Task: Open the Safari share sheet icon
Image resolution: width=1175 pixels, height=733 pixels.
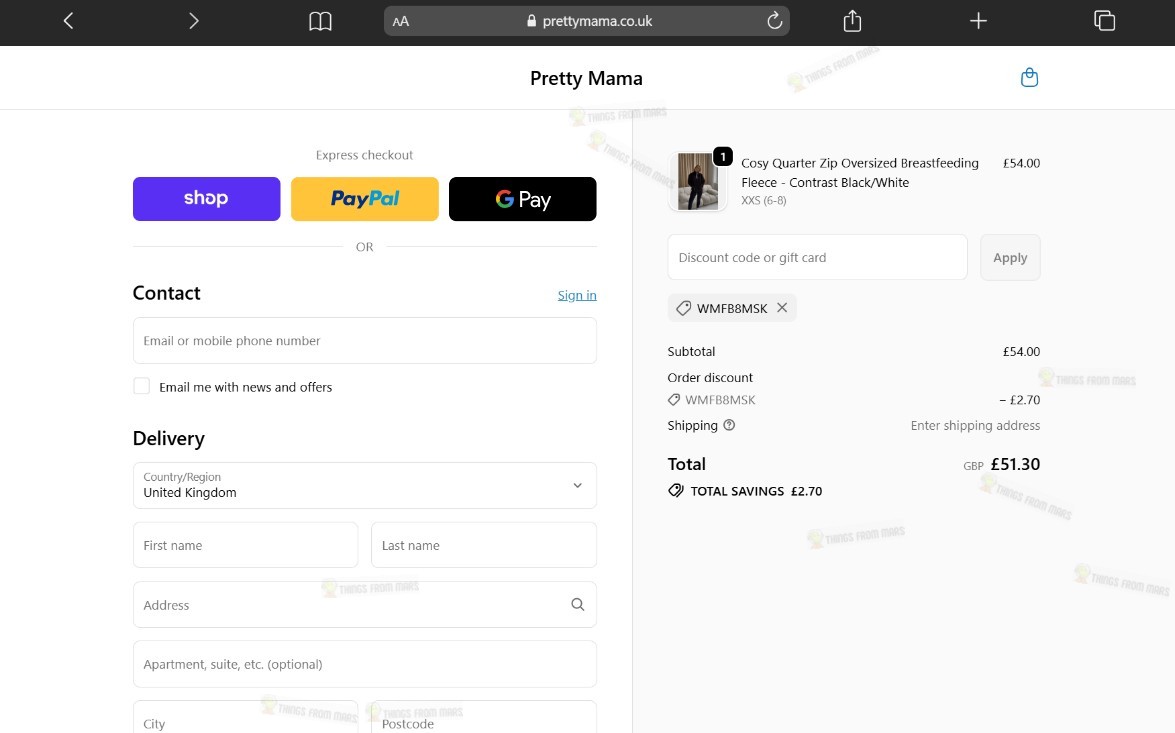Action: pos(852,21)
